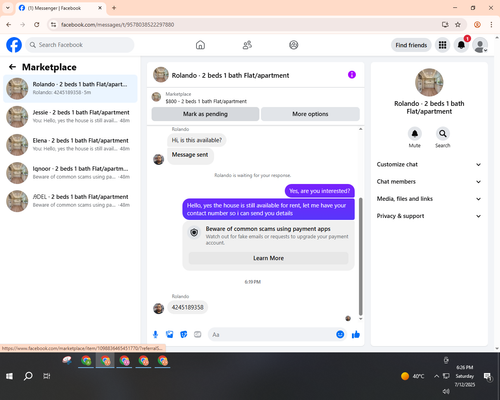Open Windows notification center icon
The width and height of the screenshot is (500, 400).
[x=488, y=376]
